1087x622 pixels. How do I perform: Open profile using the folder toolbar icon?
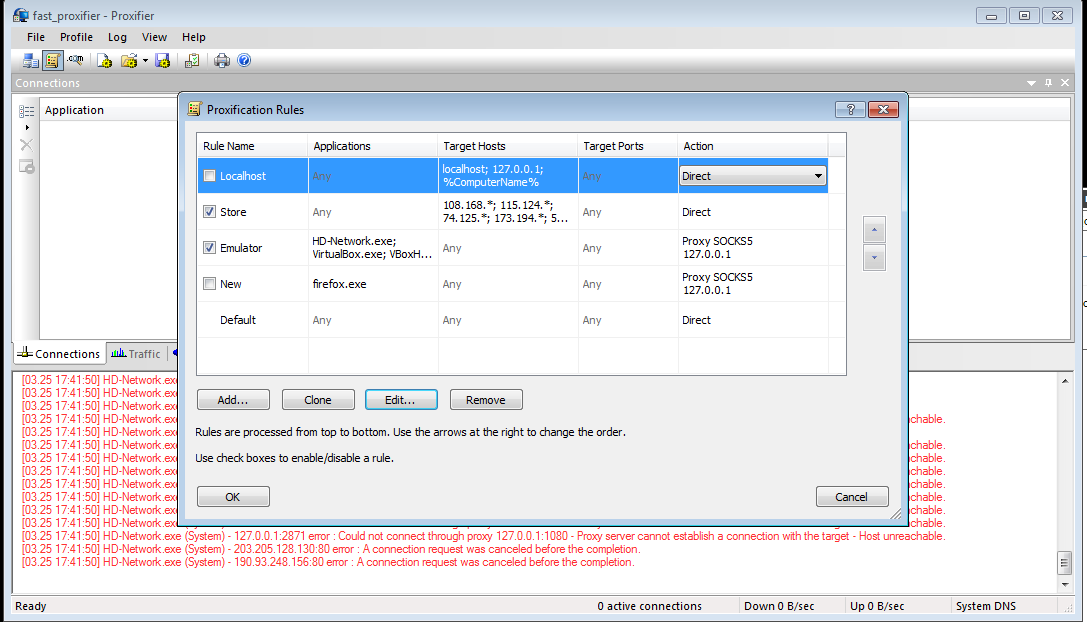coord(128,61)
